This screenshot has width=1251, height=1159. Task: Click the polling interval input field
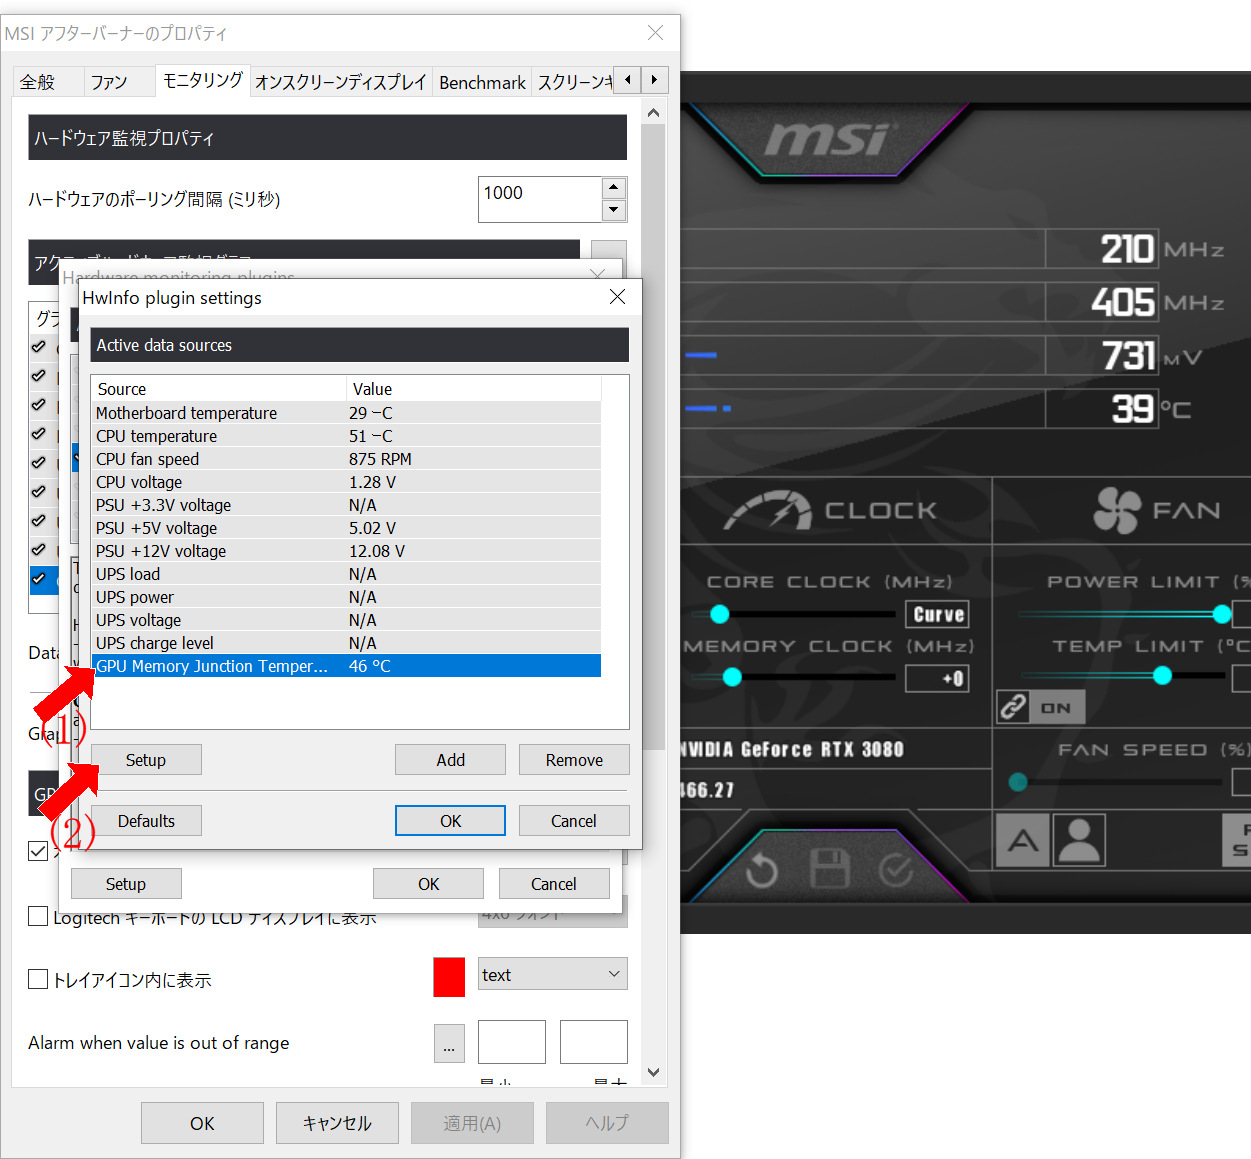[540, 199]
